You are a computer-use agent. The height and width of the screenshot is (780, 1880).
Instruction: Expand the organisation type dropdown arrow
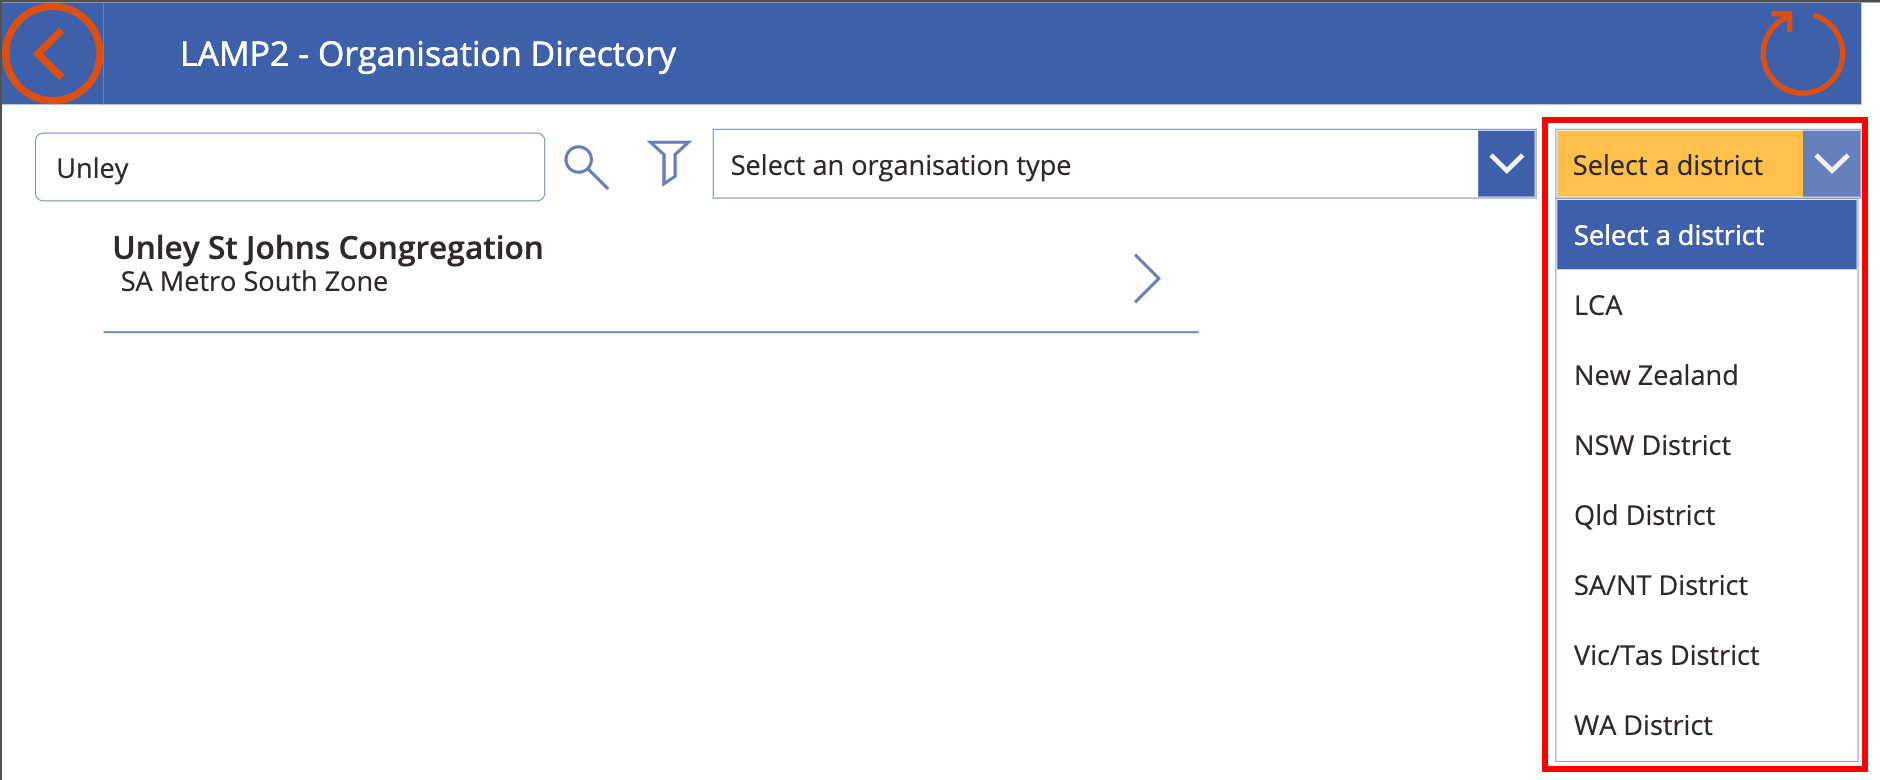point(1506,164)
